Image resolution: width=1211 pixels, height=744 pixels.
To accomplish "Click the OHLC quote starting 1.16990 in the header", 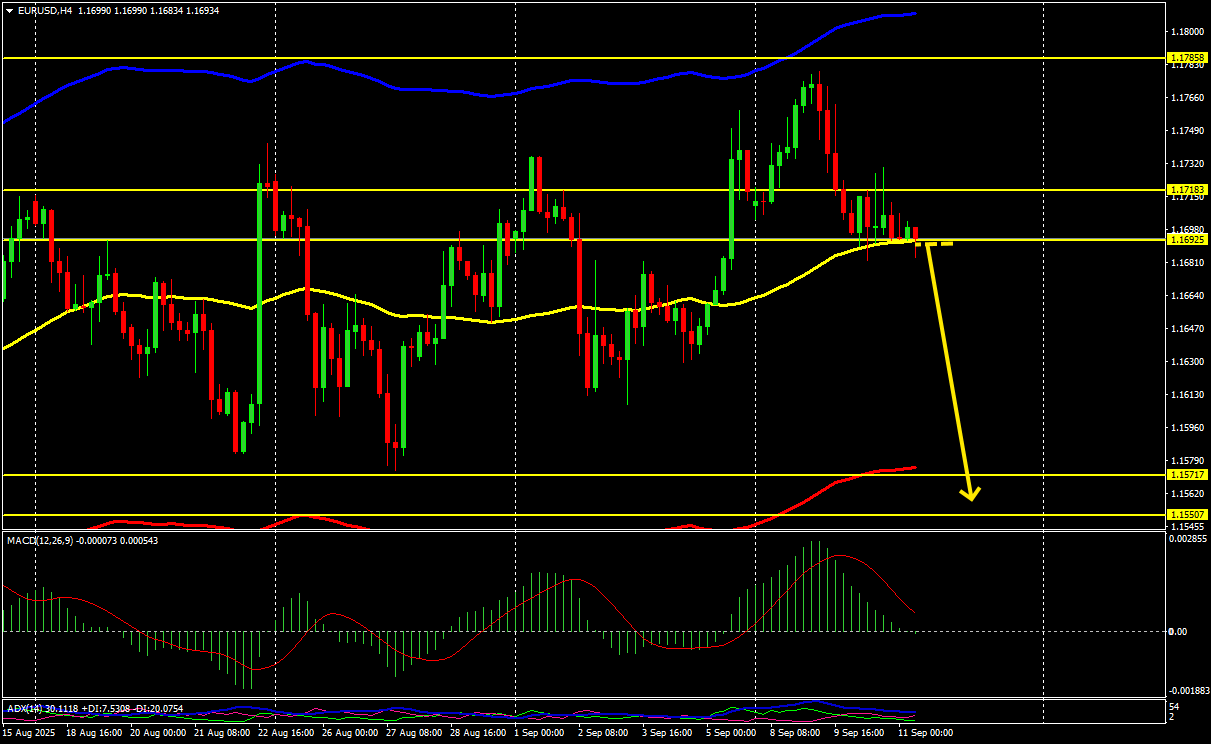I will tap(148, 10).
